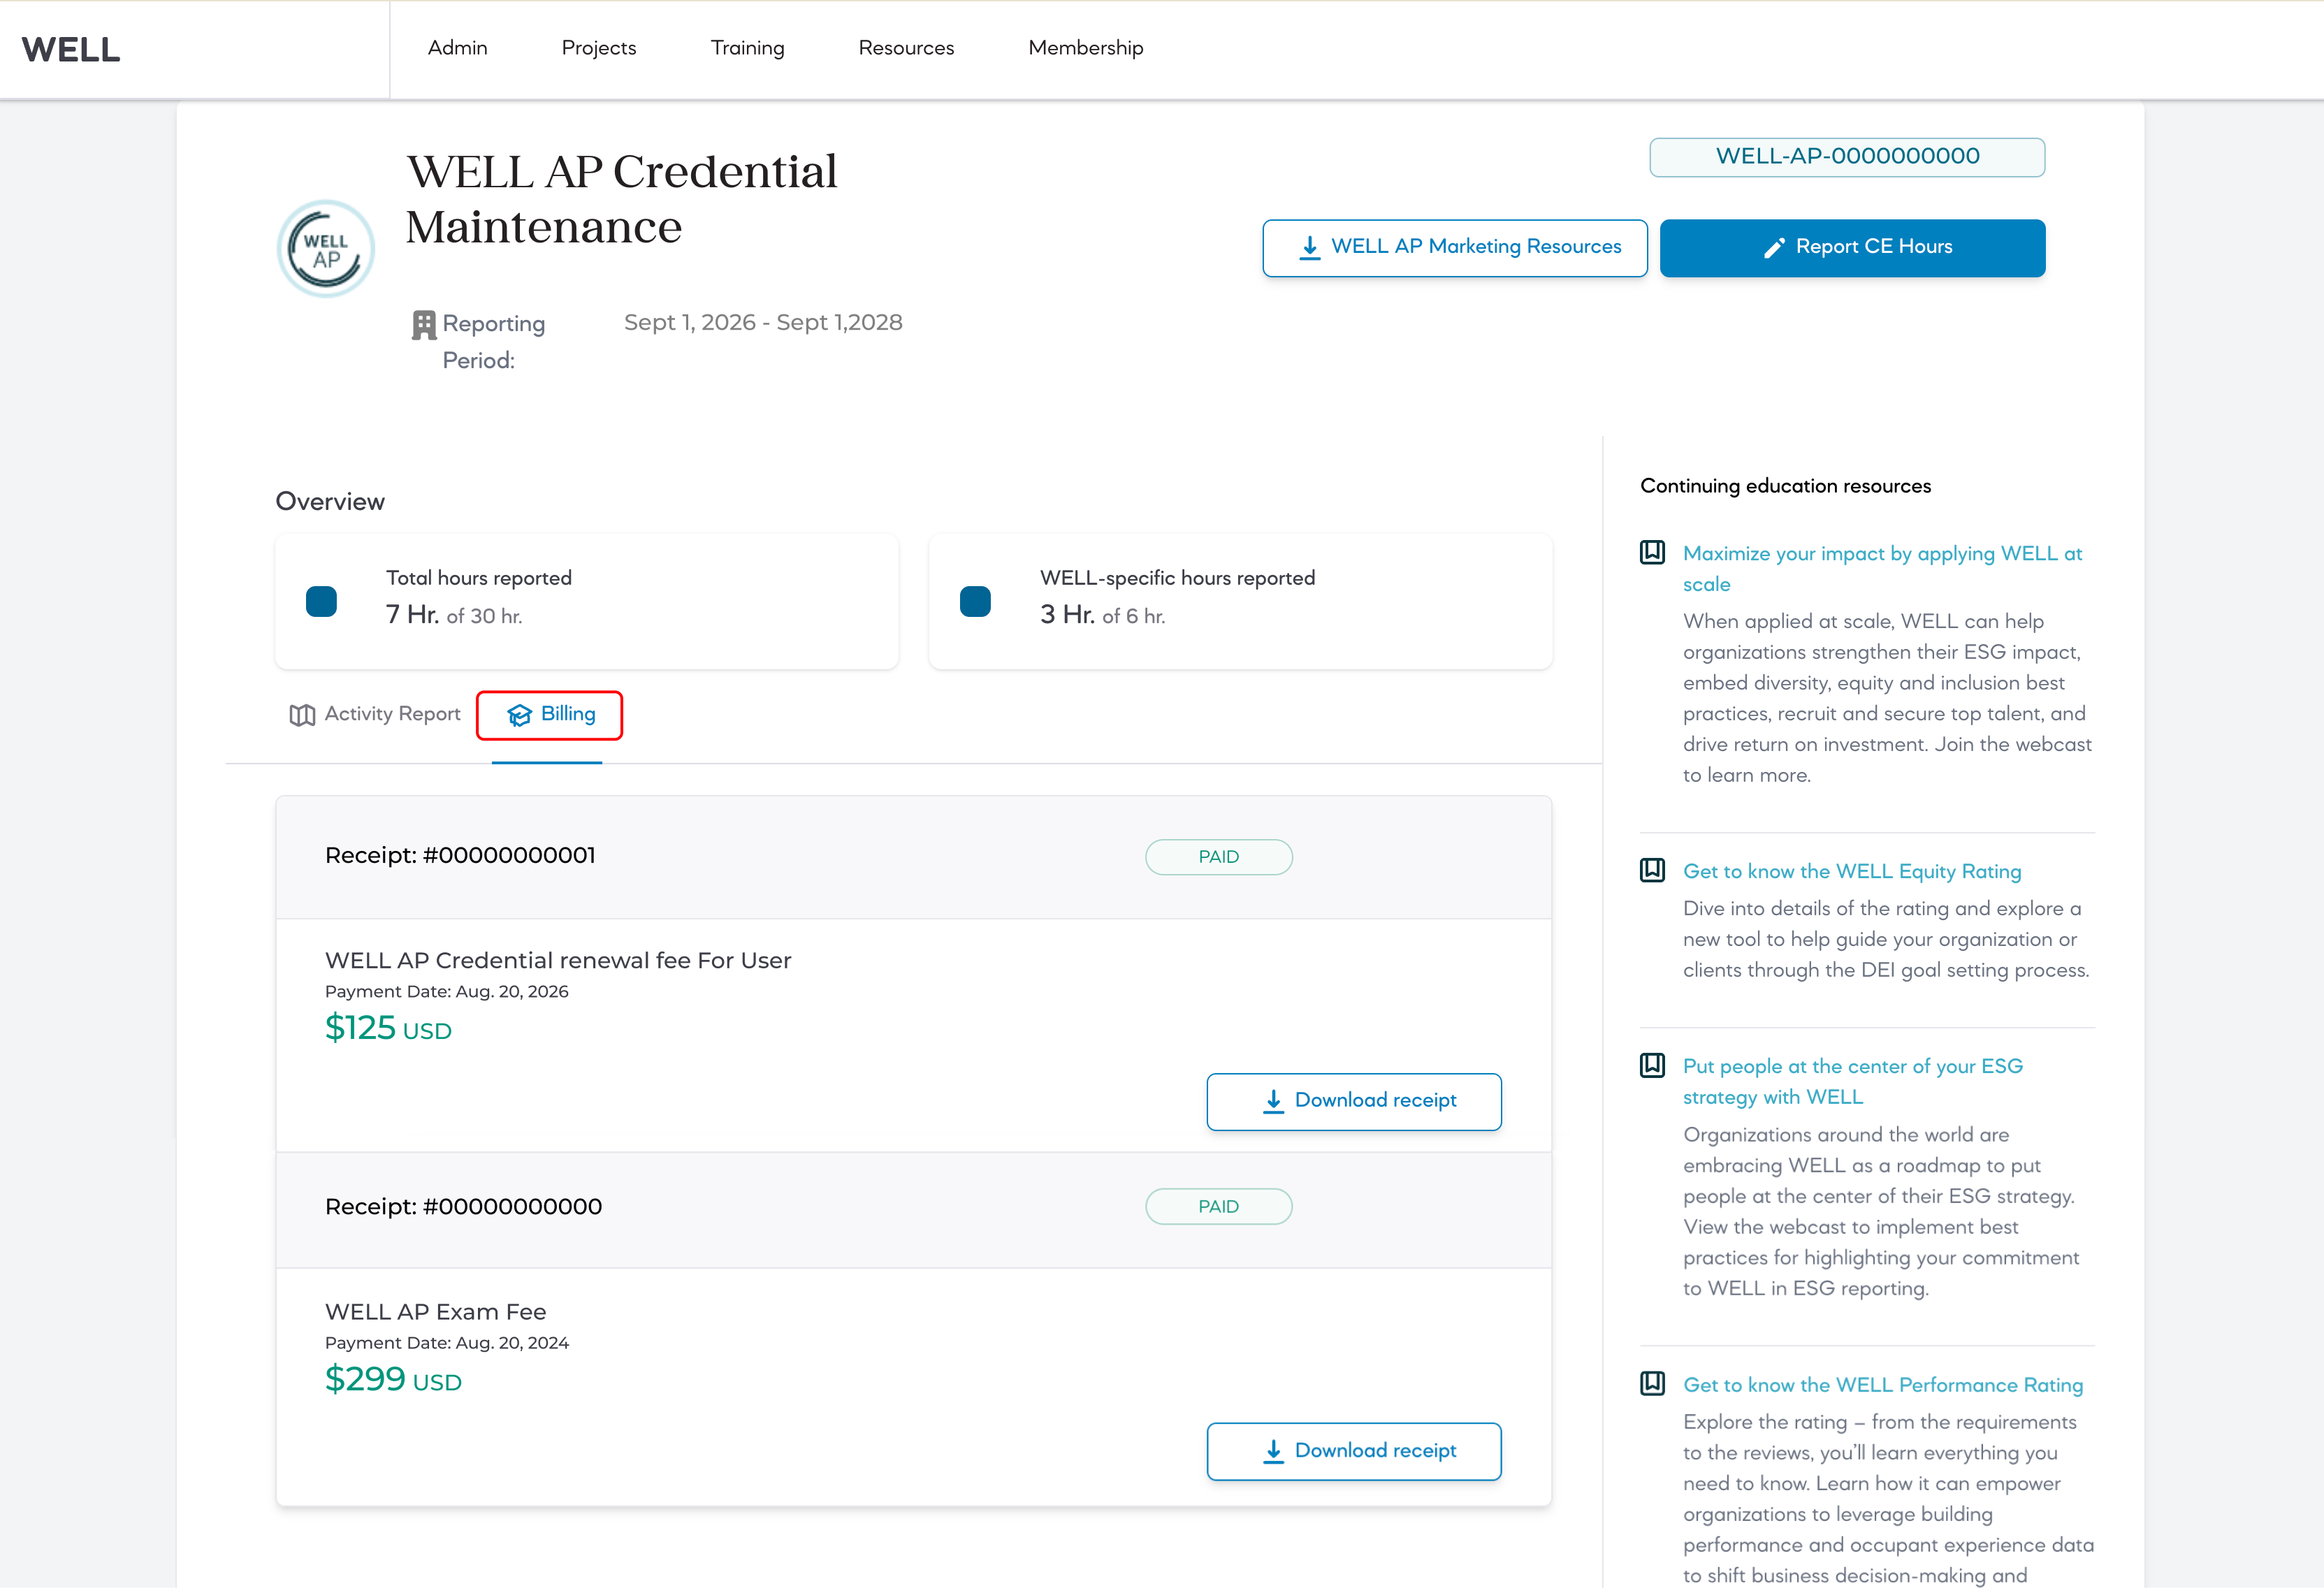Click the $125 USD amount
The image size is (2324, 1588).
pyautogui.click(x=388, y=1028)
